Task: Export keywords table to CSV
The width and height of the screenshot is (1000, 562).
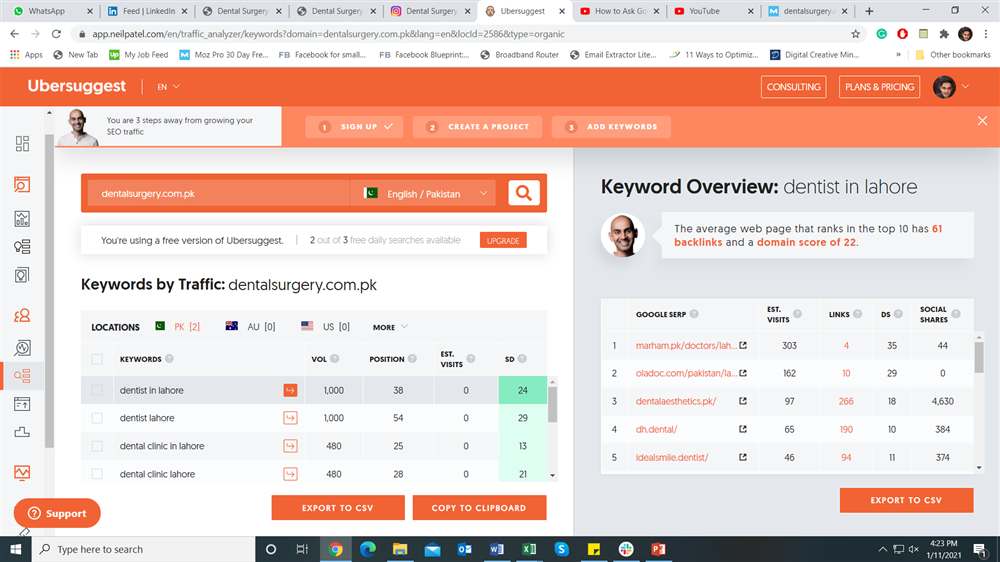Action: pos(337,508)
